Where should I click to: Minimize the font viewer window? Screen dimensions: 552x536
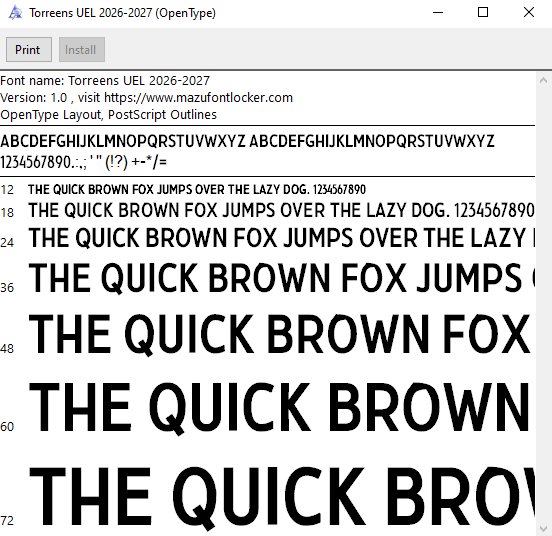coord(438,13)
